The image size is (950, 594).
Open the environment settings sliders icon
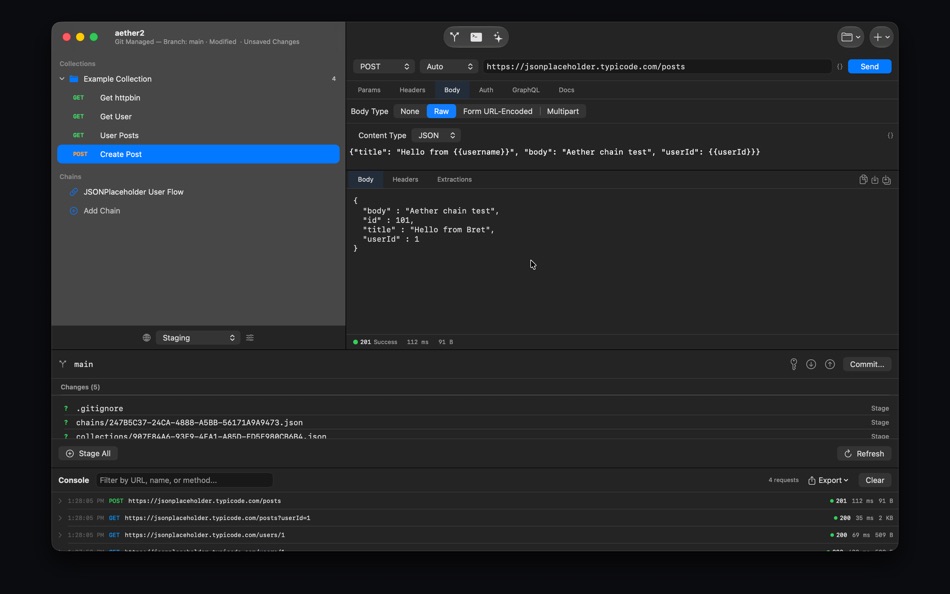(250, 338)
